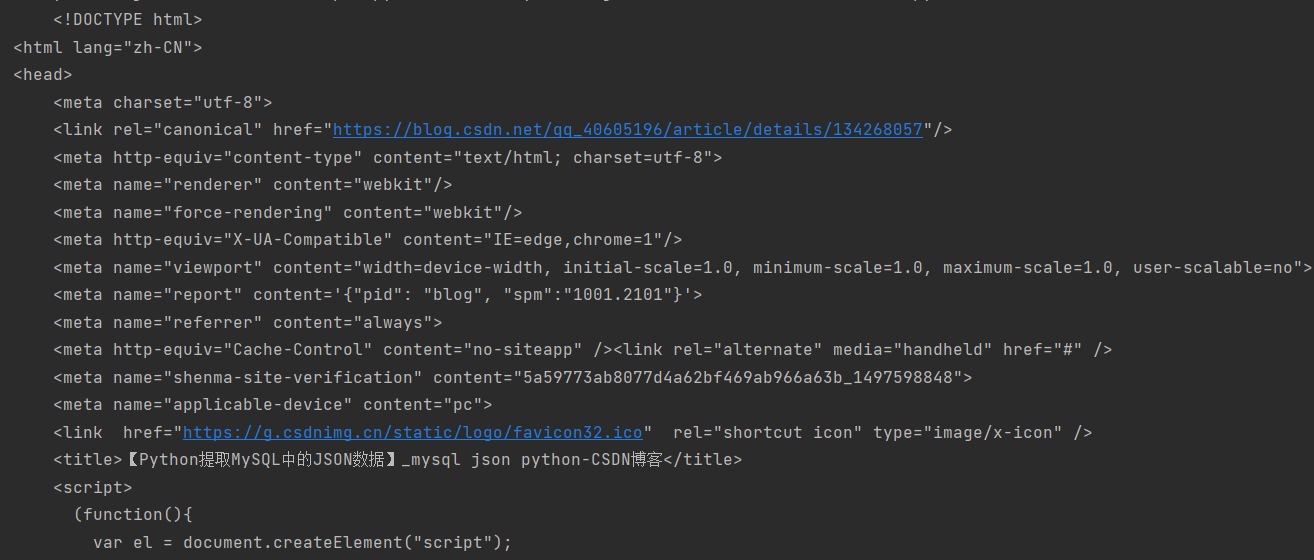Click the applicable-device meta line
The width and height of the screenshot is (1314, 560).
(x=272, y=405)
